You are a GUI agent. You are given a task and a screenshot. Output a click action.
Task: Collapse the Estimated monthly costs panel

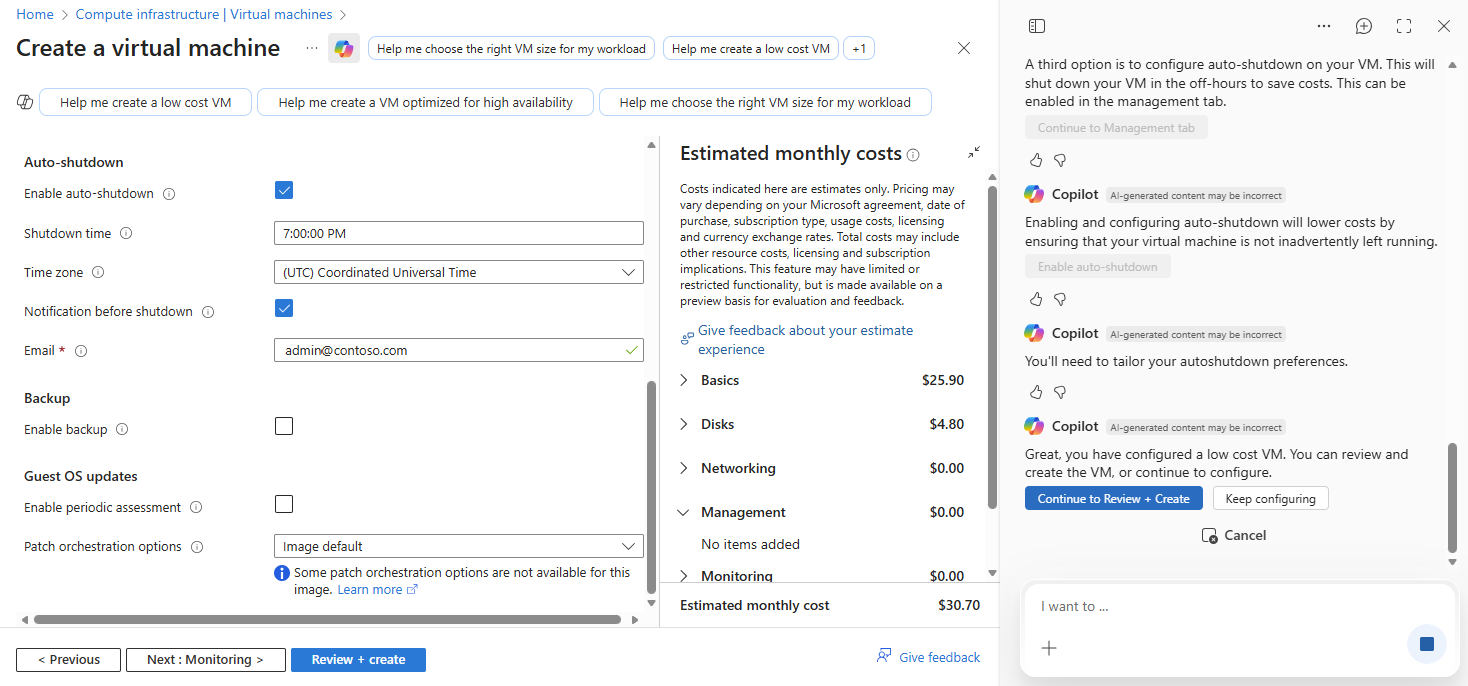[974, 153]
